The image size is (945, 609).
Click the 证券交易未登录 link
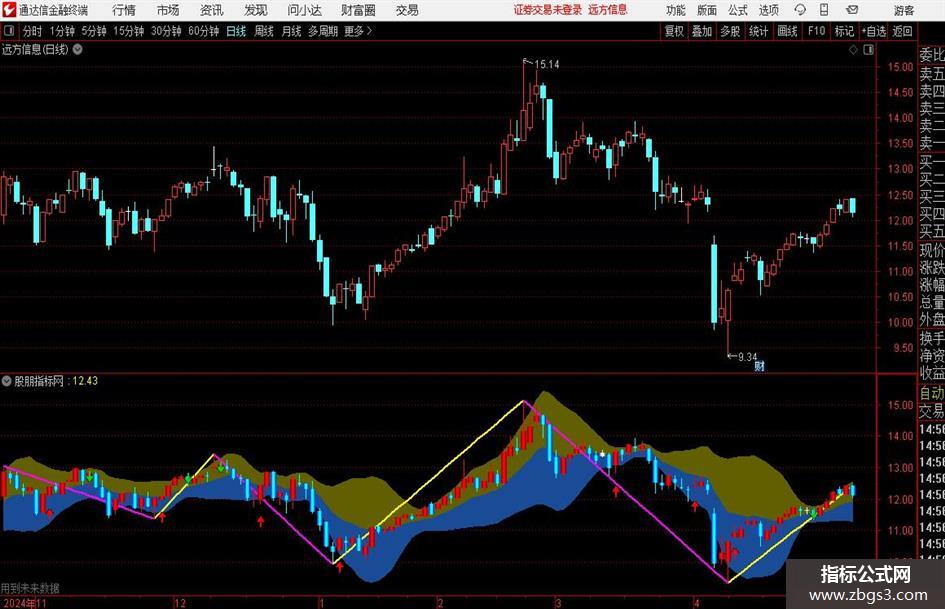(x=548, y=10)
